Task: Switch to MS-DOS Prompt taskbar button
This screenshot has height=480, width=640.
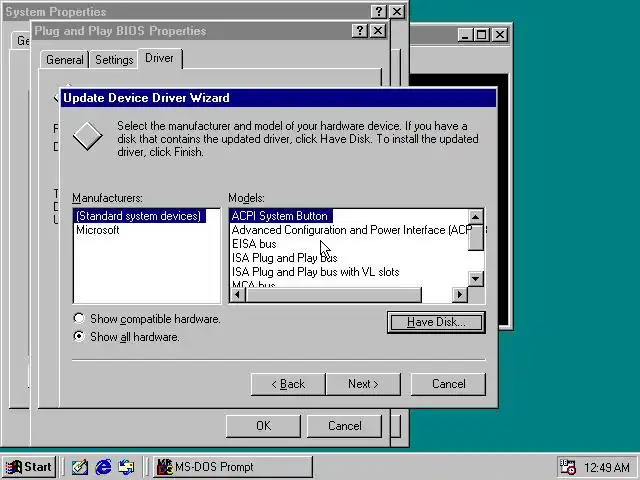Action: click(233, 467)
